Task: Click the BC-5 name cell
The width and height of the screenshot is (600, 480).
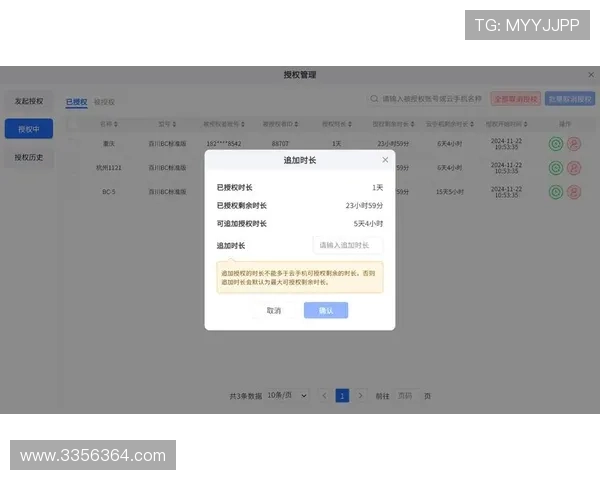Action: (x=109, y=192)
